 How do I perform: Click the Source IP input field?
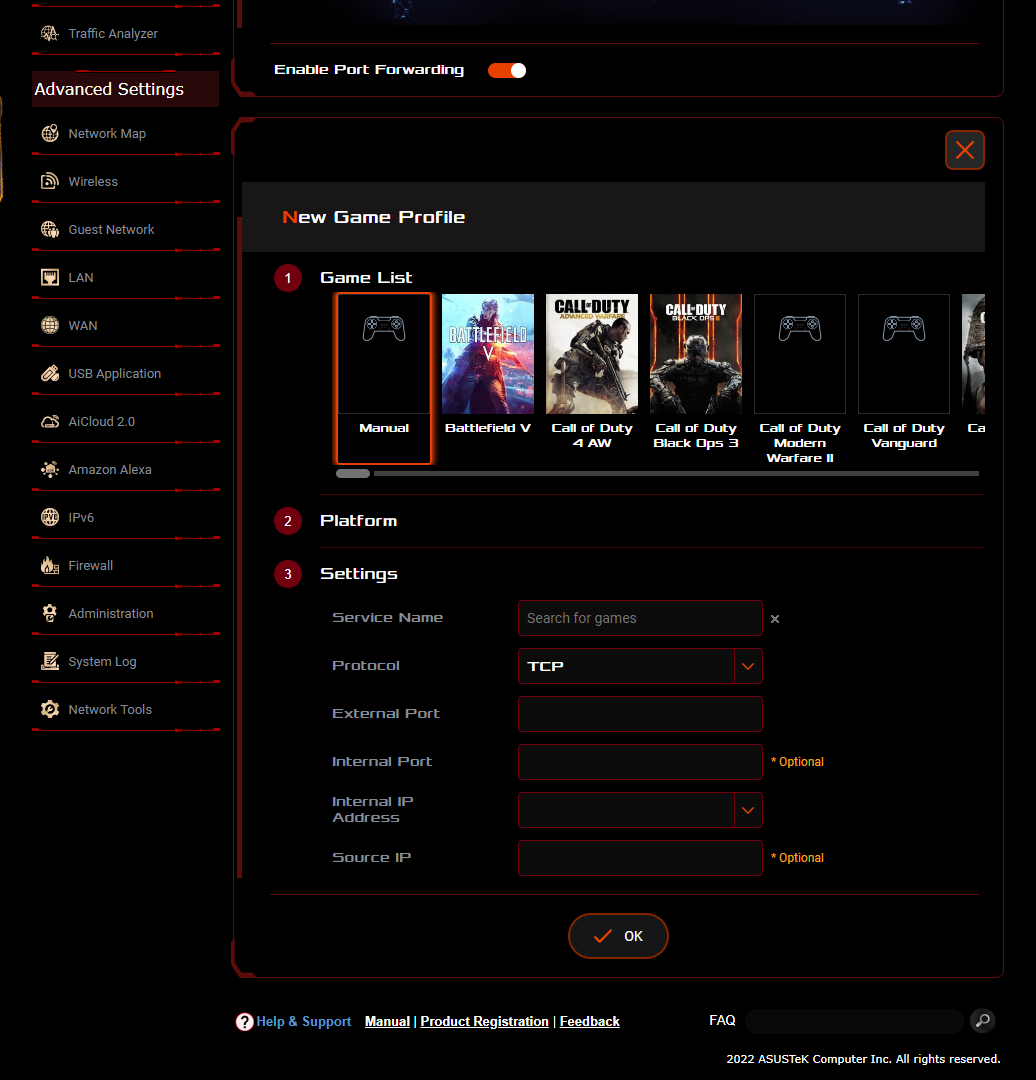pyautogui.click(x=640, y=858)
